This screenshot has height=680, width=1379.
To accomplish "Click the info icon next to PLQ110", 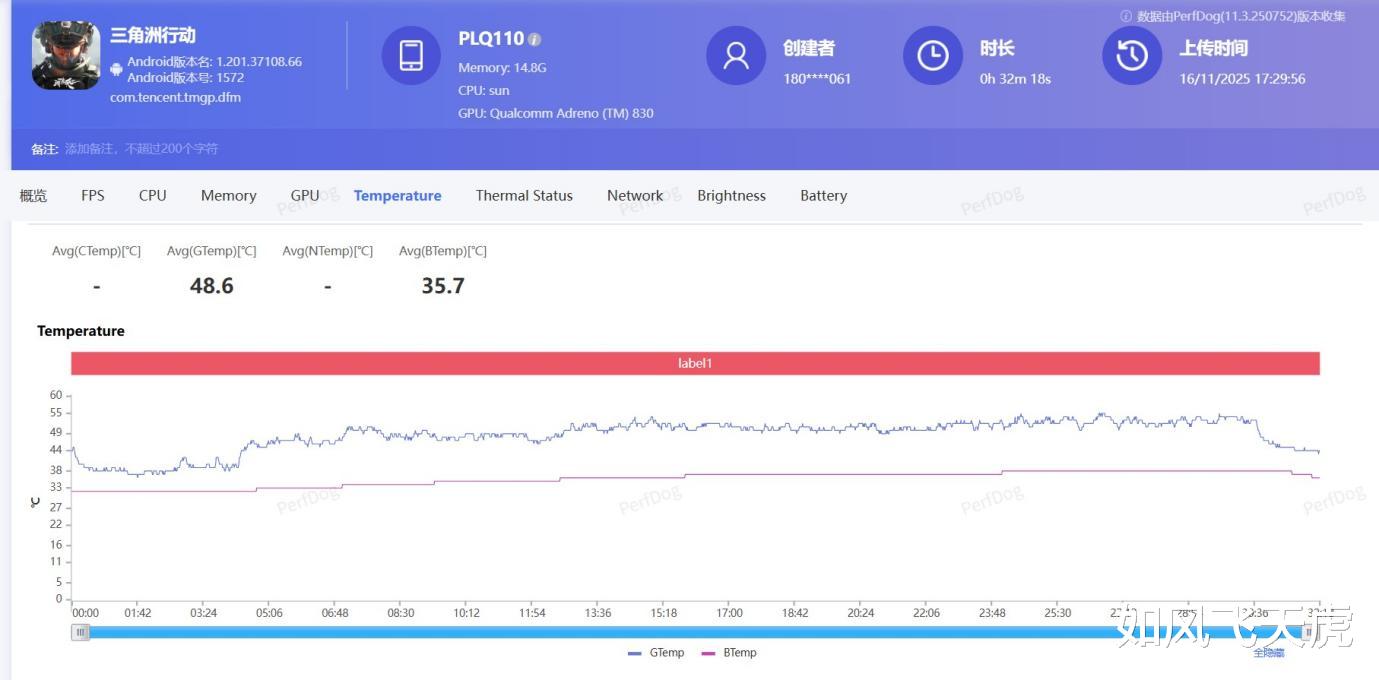I will (535, 40).
